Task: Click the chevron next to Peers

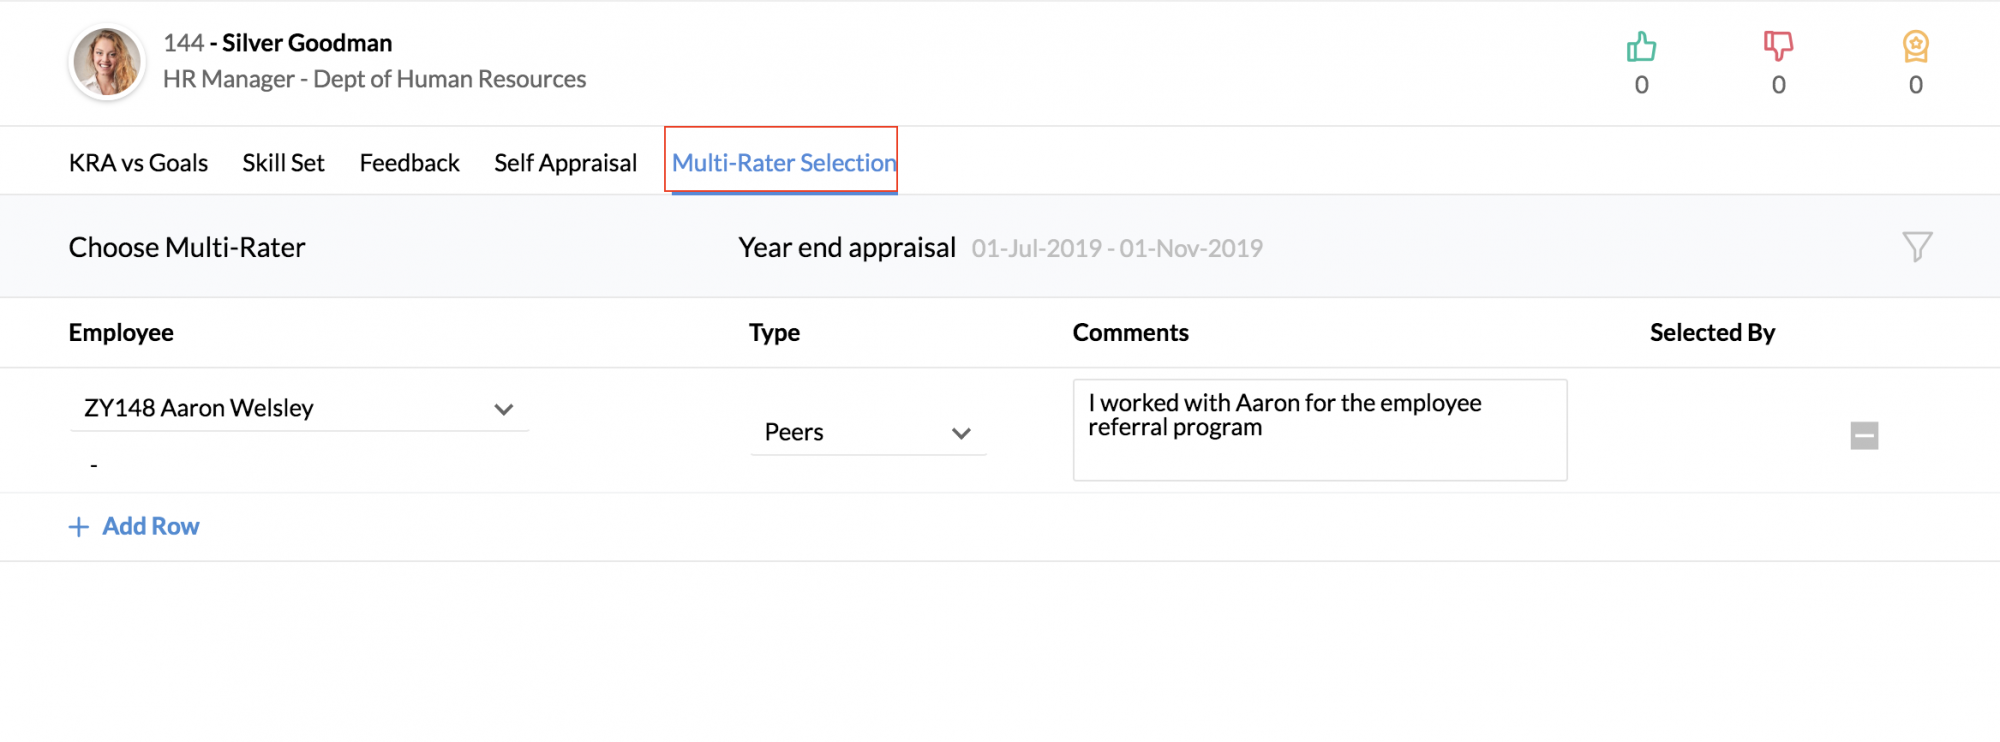Action: (961, 433)
